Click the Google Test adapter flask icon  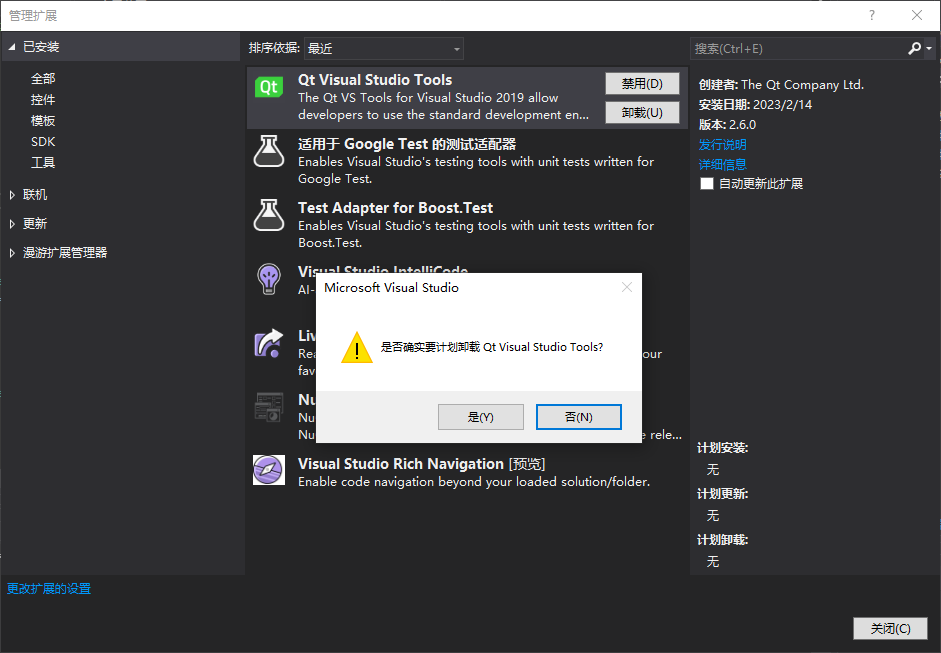point(269,151)
